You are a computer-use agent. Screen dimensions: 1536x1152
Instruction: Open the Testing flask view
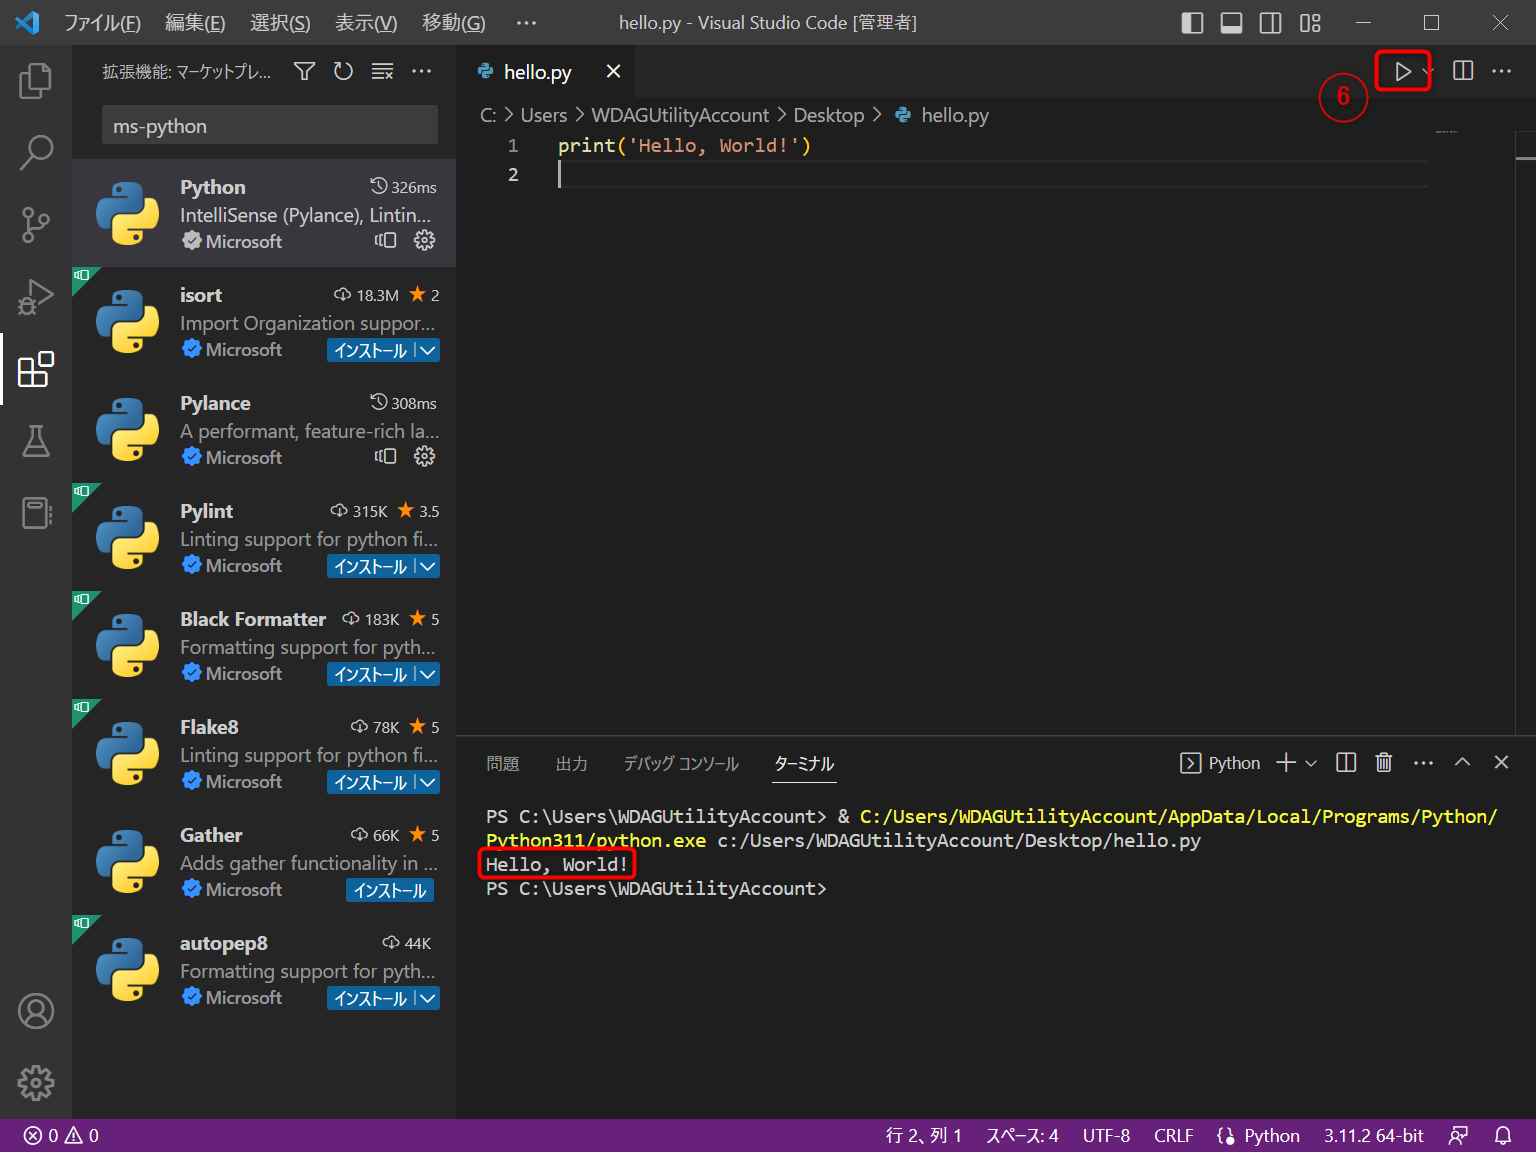(36, 441)
